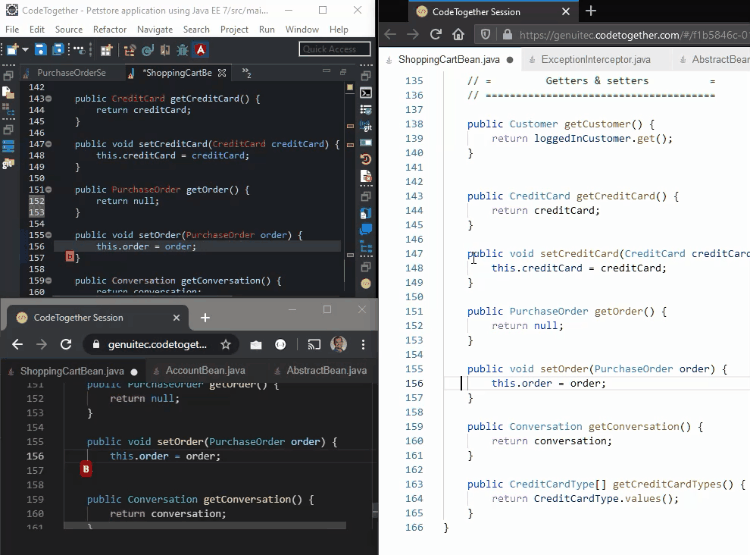Expand the New file dropdown arrow in Eclipse

pyautogui.click(x=24, y=49)
